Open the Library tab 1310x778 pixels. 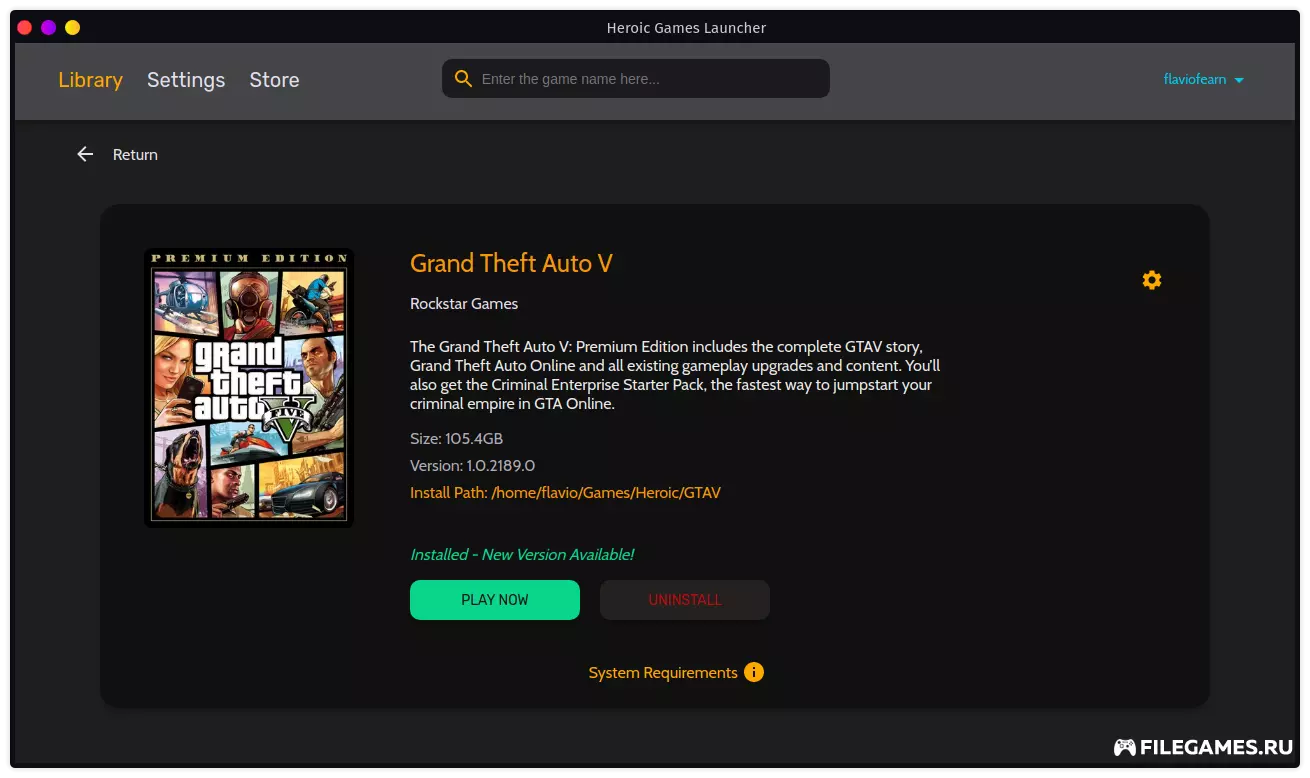coord(90,80)
